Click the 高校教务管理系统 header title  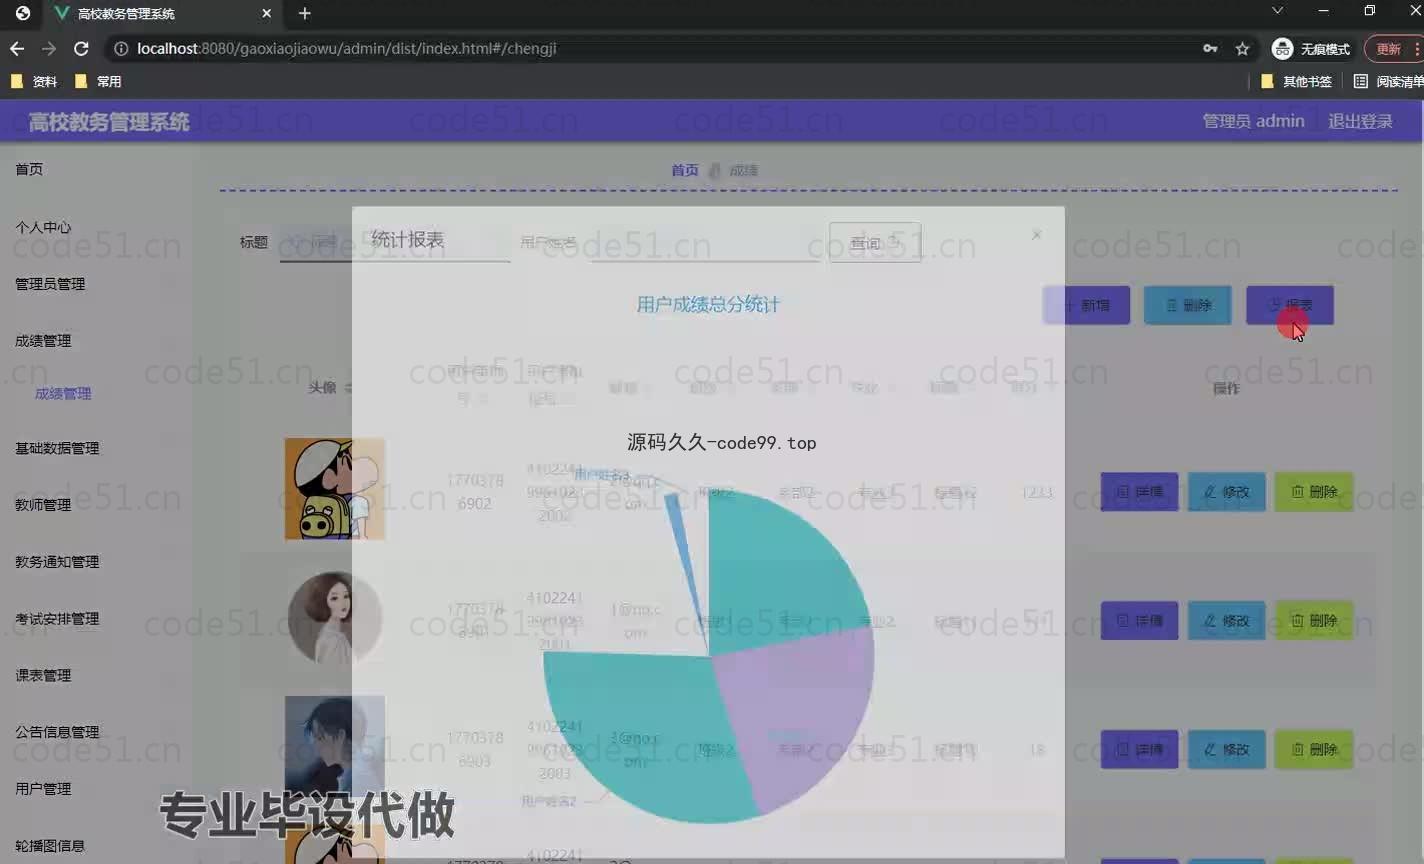pyautogui.click(x=109, y=122)
